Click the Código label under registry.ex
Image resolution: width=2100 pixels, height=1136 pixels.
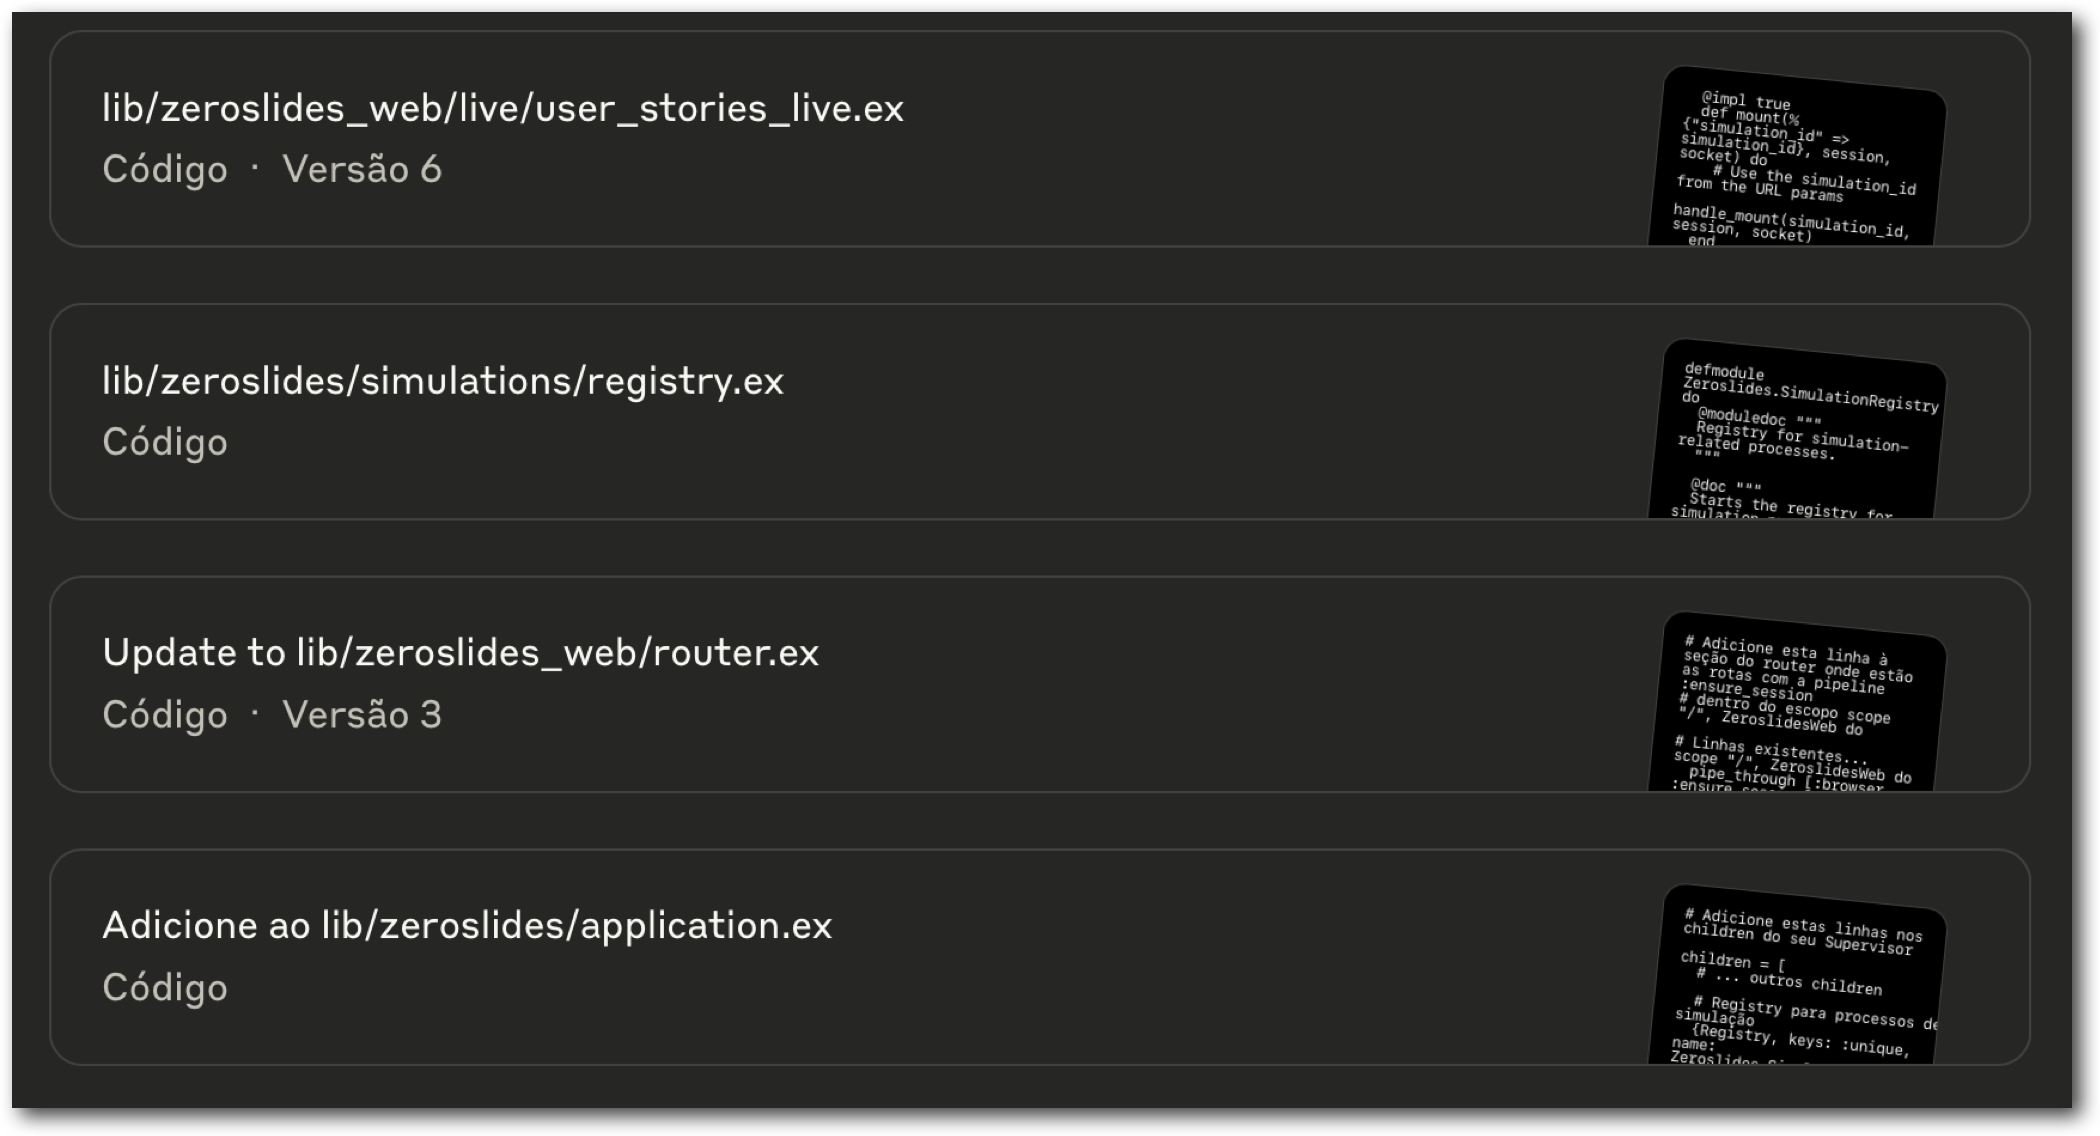tap(165, 442)
